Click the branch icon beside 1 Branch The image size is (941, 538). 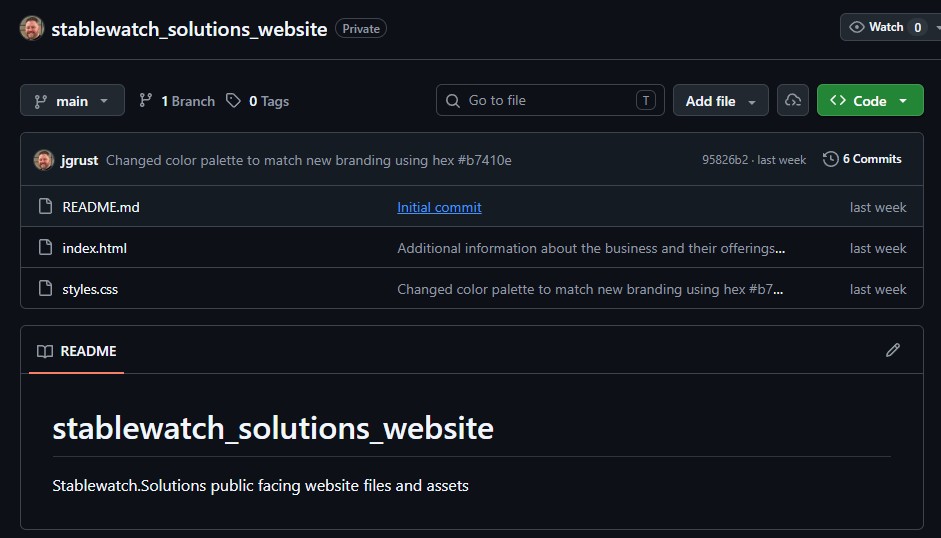[x=145, y=100]
